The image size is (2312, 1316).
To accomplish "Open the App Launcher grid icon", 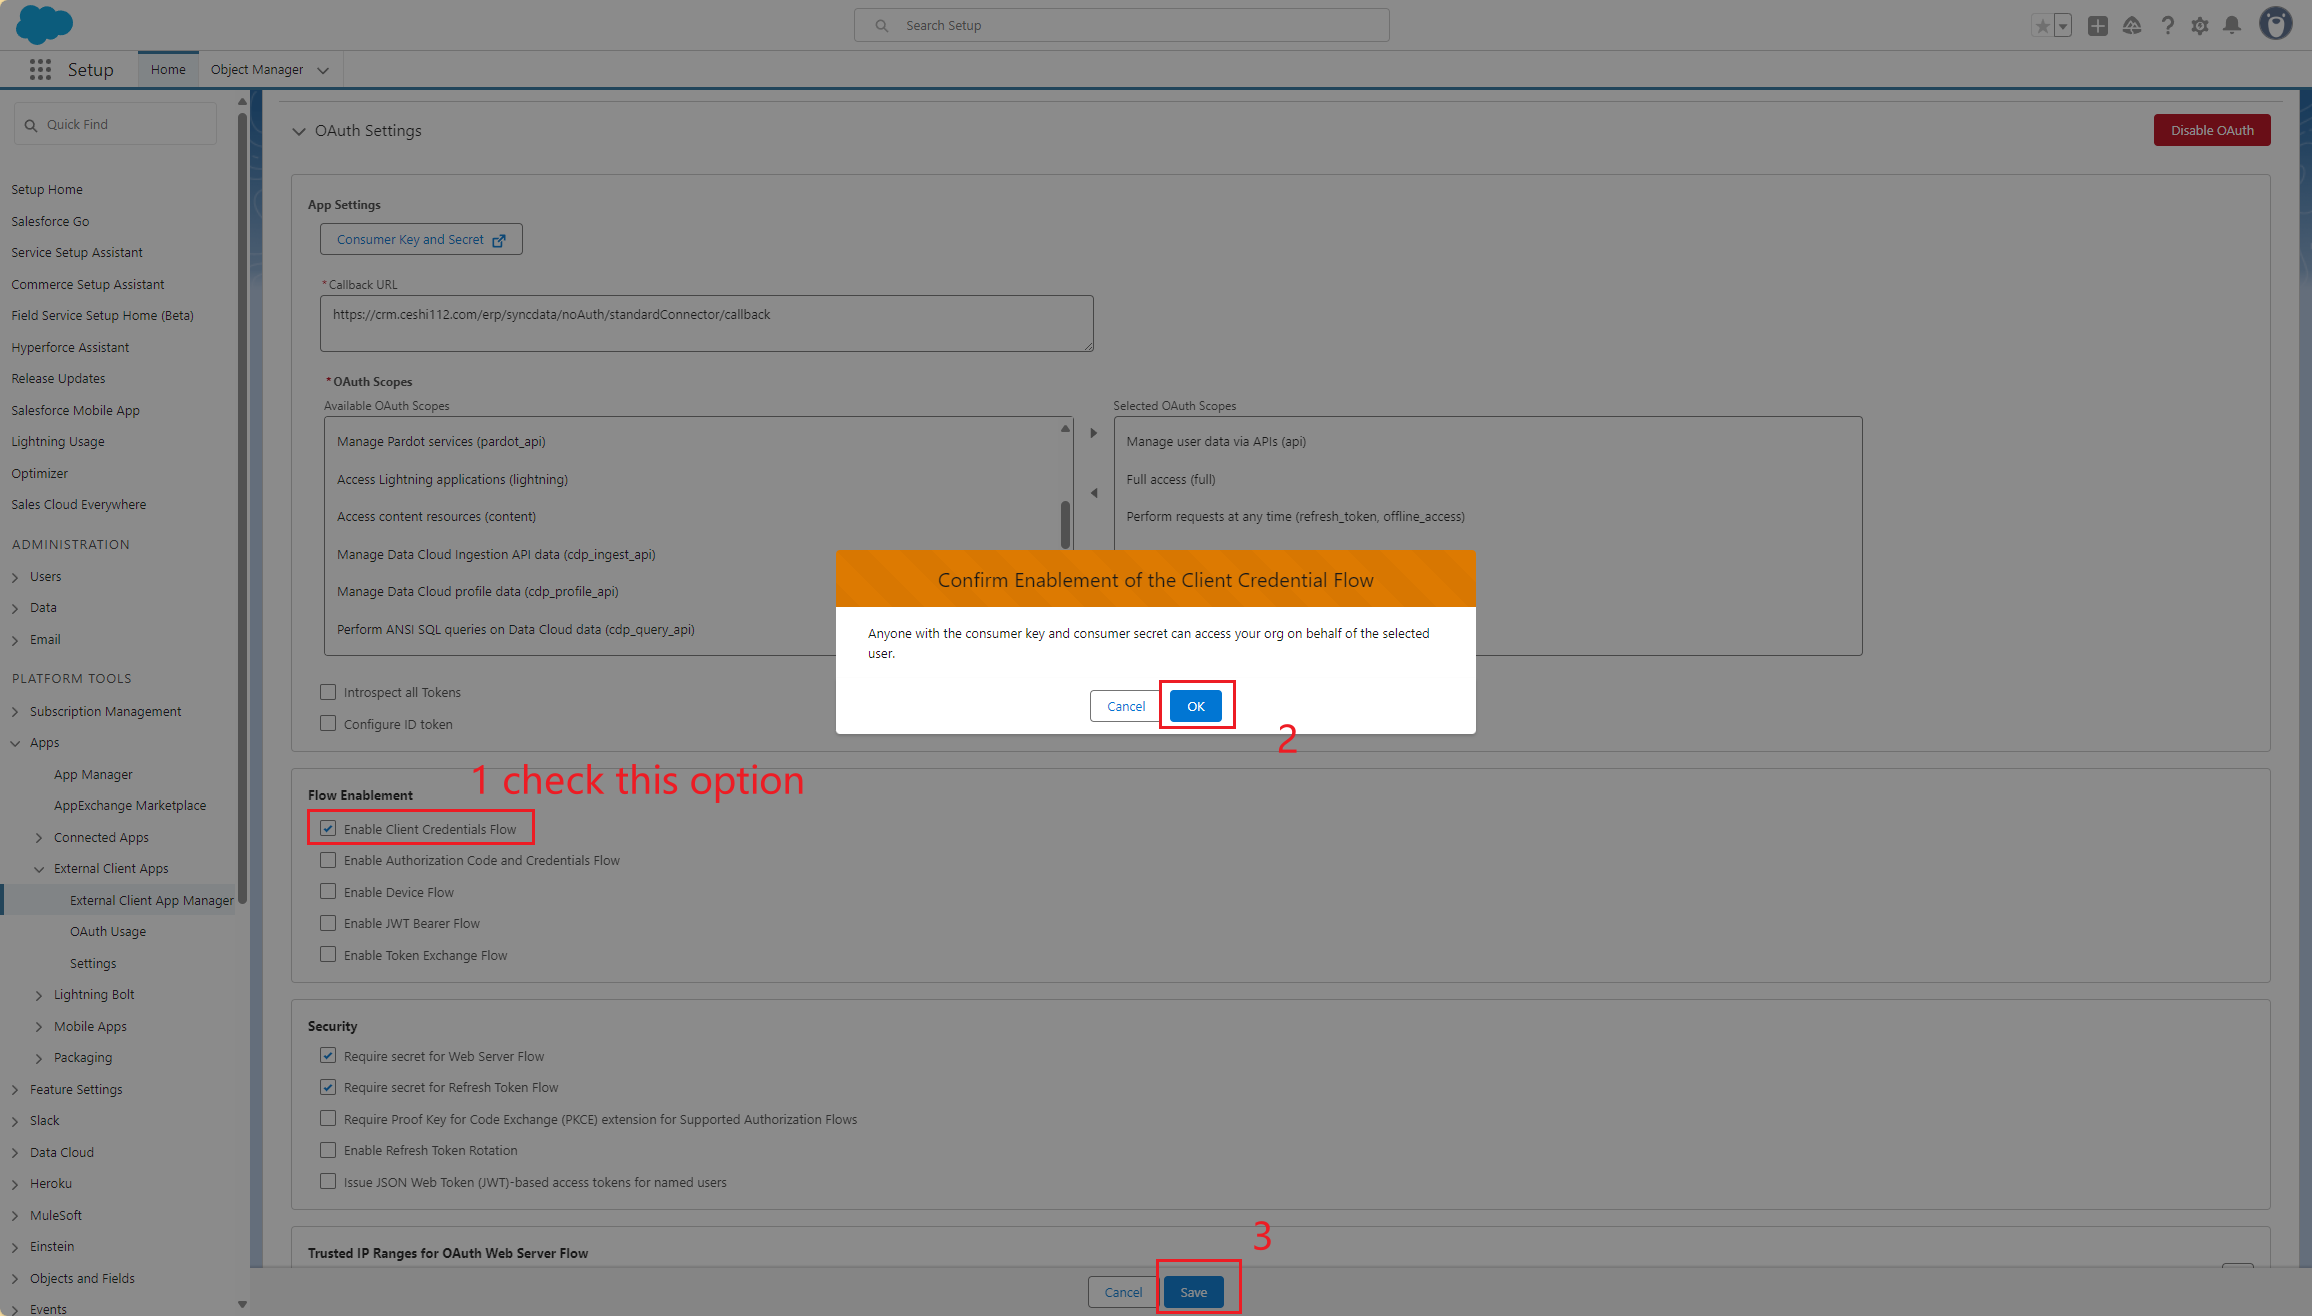I will click(x=40, y=69).
